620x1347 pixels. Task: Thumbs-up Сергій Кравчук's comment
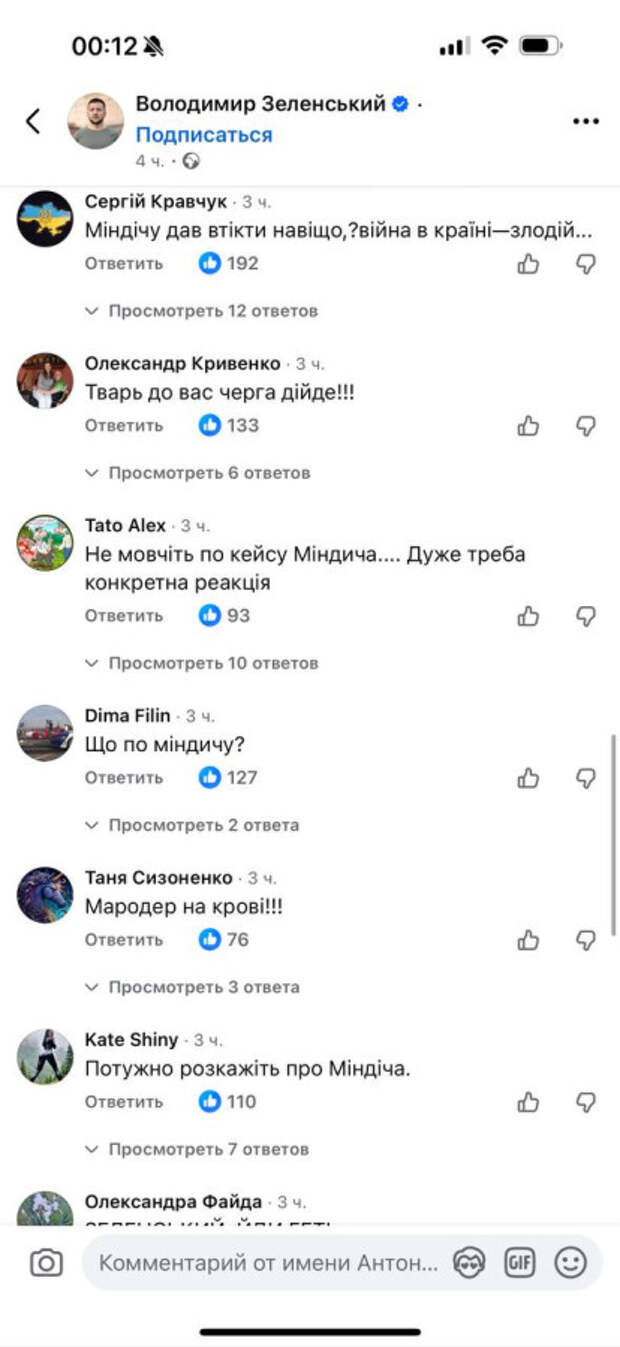[x=528, y=264]
